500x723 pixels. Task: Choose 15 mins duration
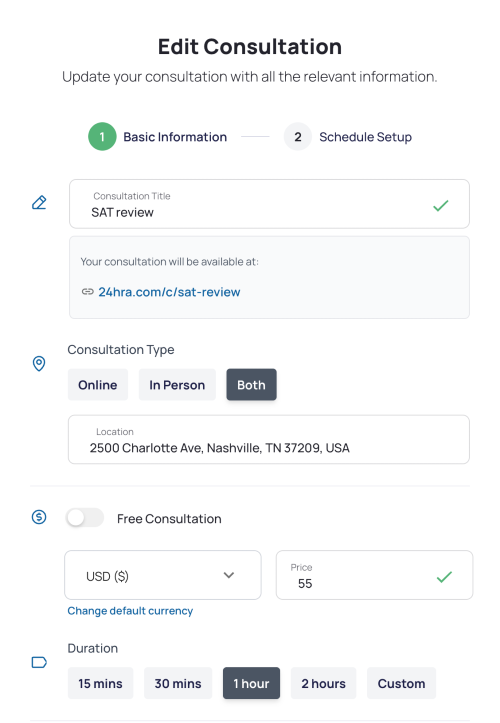[101, 683]
